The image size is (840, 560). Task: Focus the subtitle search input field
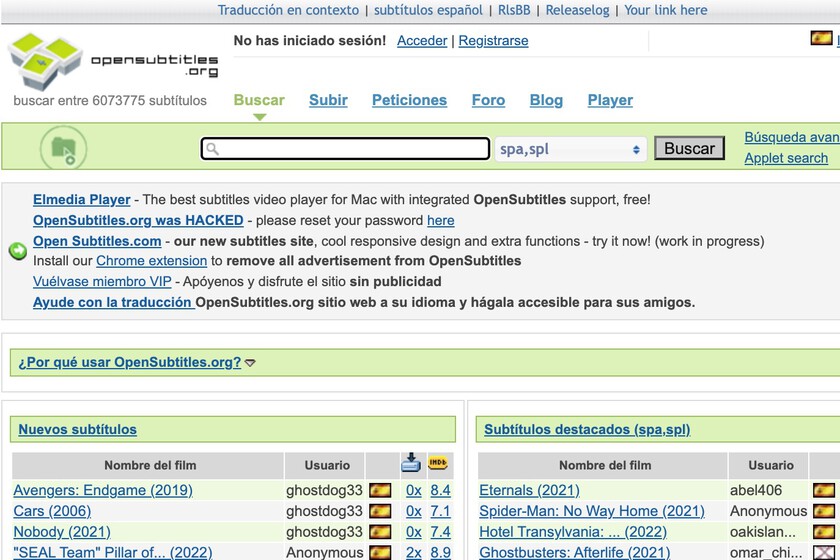(x=345, y=148)
